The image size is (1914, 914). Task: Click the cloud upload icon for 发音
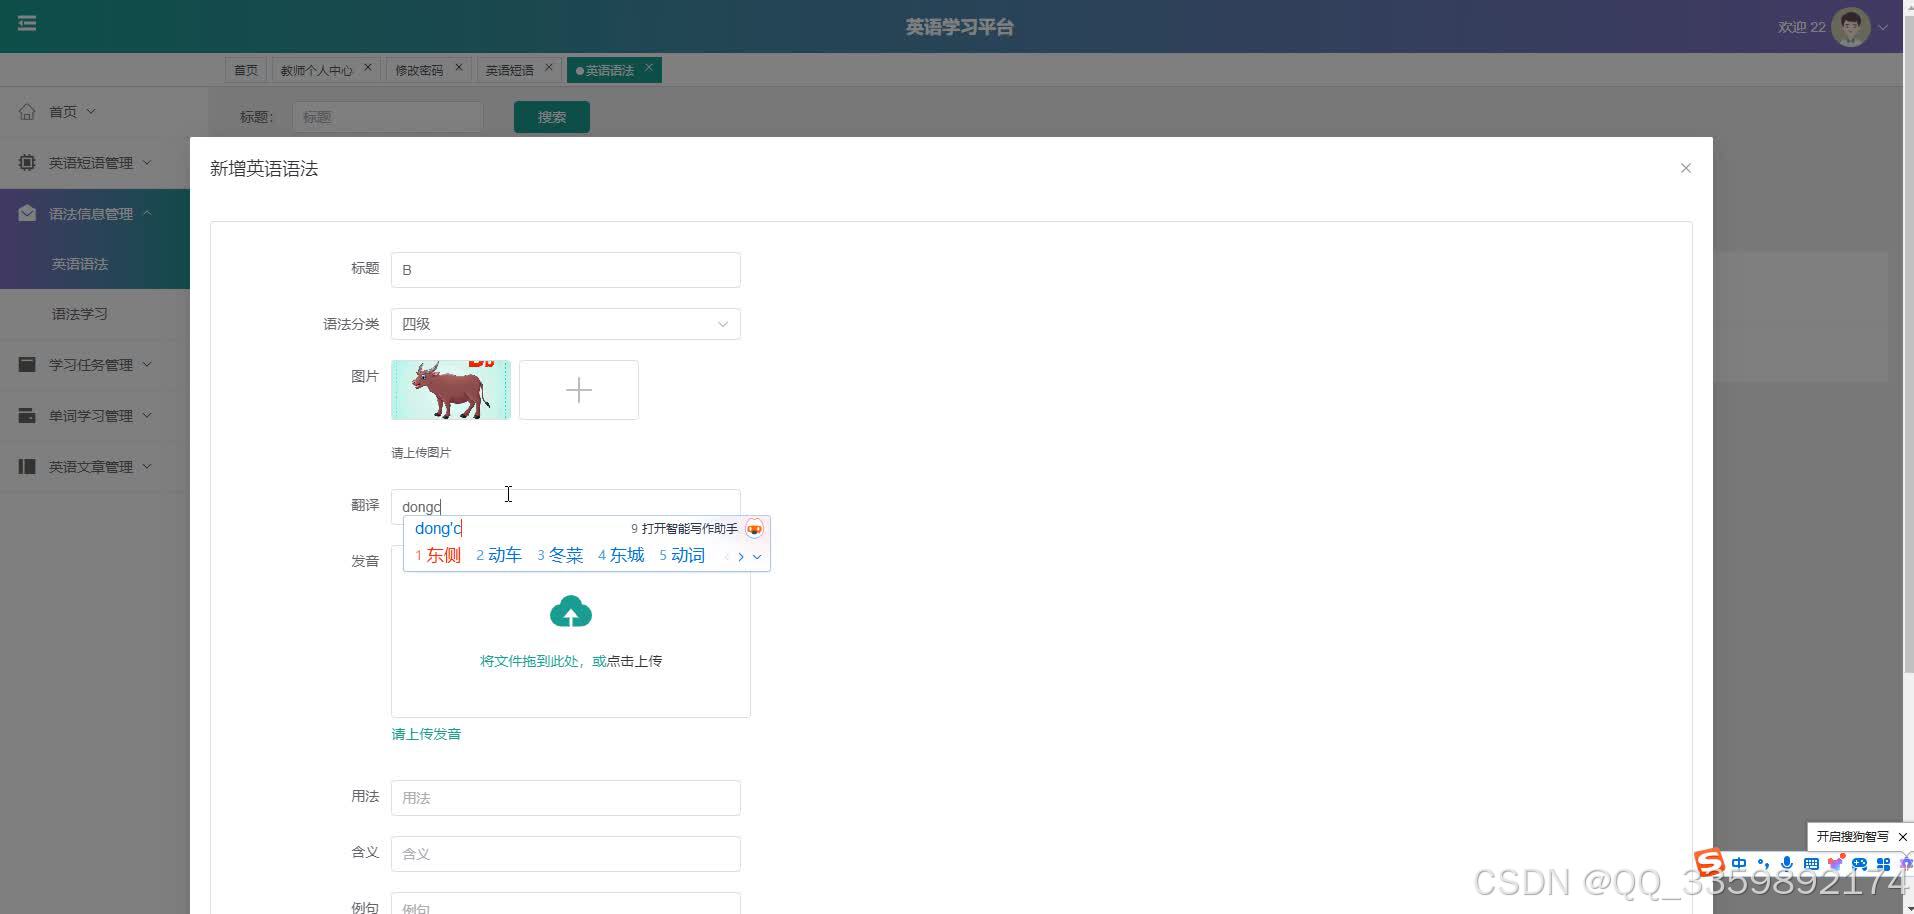coord(571,612)
